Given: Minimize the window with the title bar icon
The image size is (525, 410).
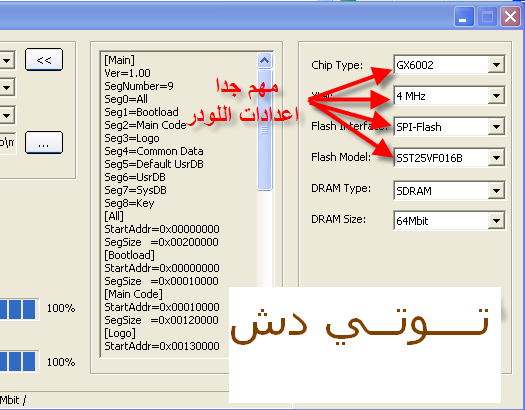Looking at the screenshot, I should pos(464,16).
